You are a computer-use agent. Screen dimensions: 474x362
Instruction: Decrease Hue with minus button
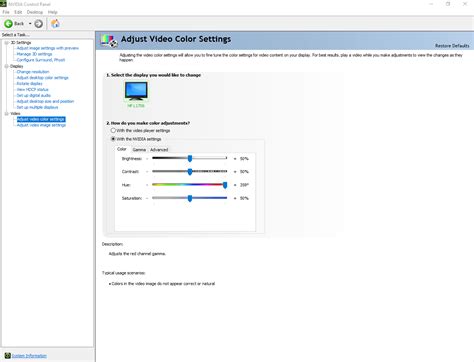(147, 185)
